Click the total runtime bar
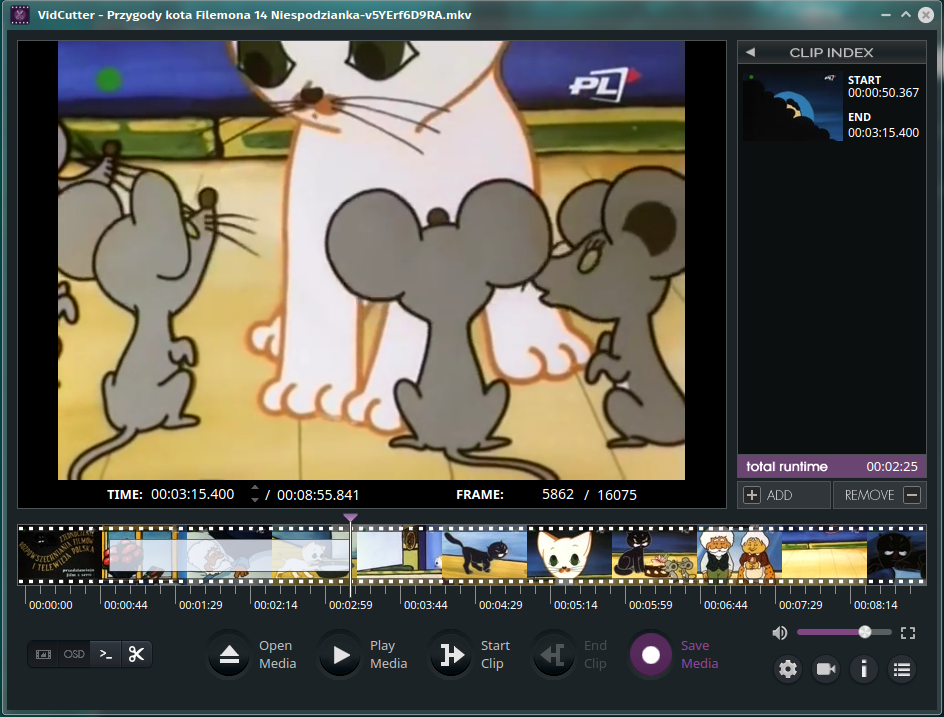 click(831, 467)
